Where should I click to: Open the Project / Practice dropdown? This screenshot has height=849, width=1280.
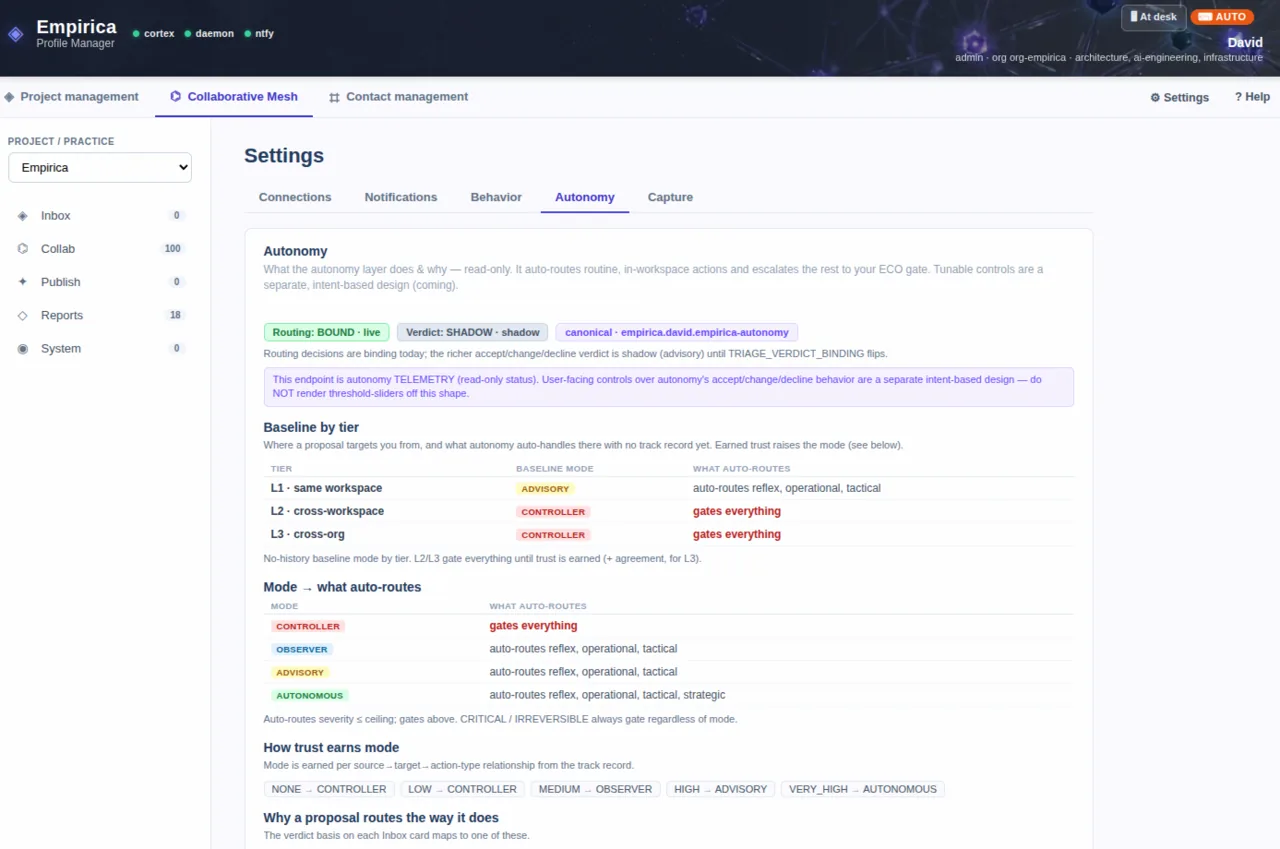[x=100, y=168]
